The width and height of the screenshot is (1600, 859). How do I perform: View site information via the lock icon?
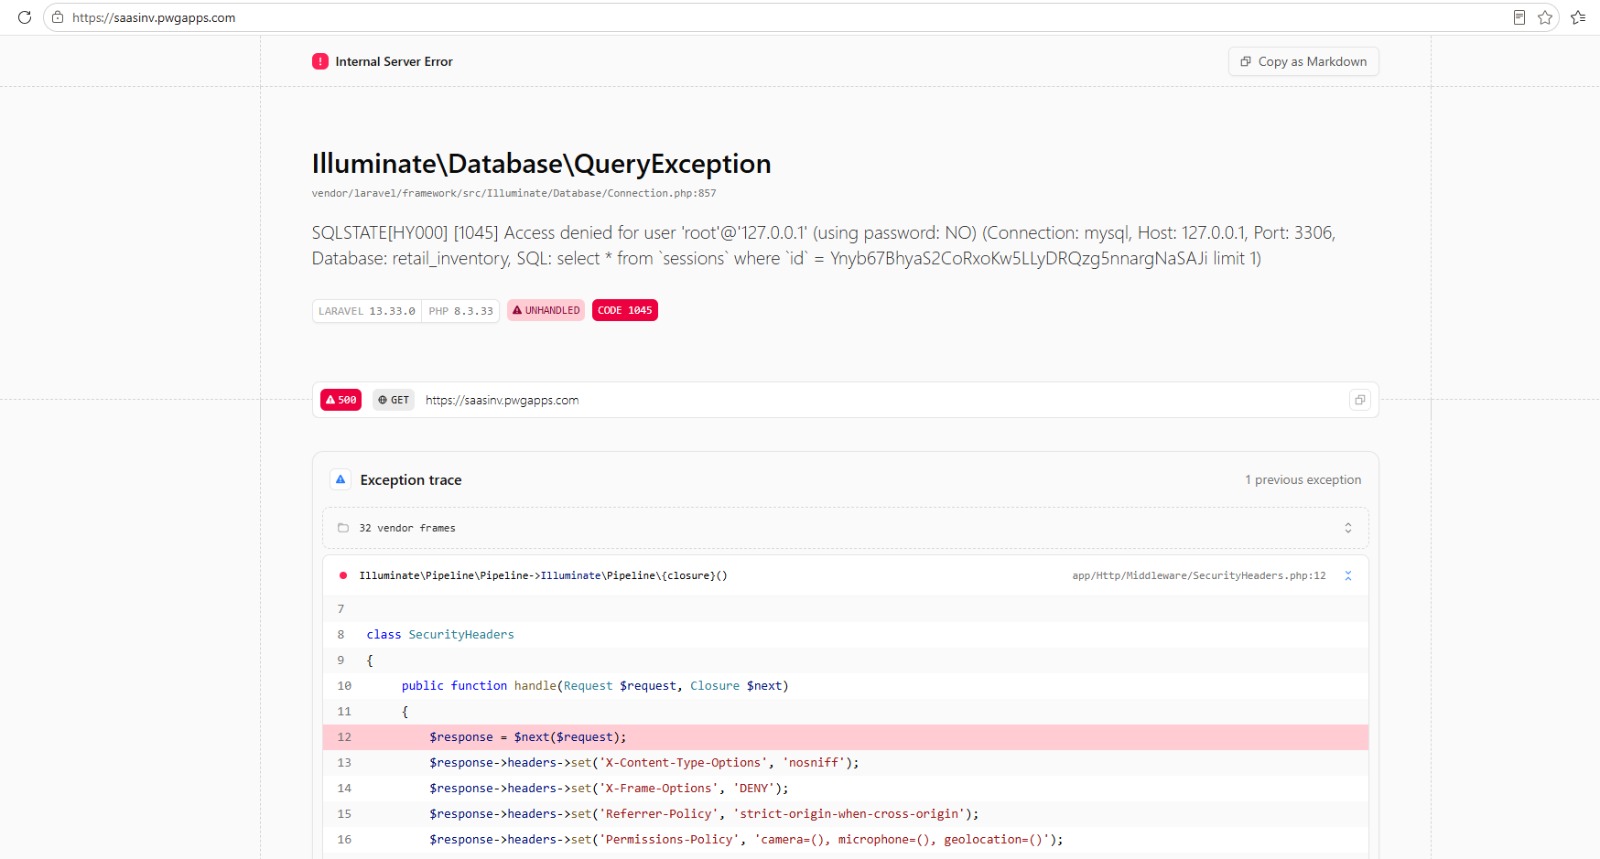[58, 18]
